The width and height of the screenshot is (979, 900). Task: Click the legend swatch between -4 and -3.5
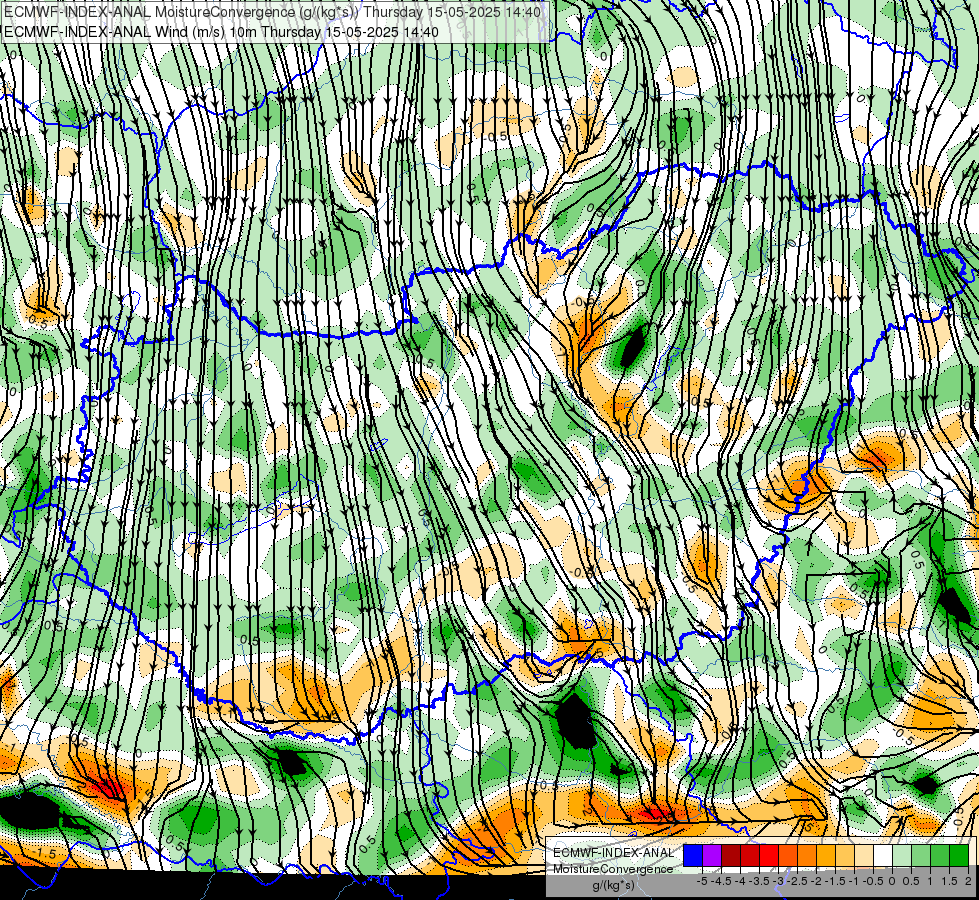coord(750,856)
